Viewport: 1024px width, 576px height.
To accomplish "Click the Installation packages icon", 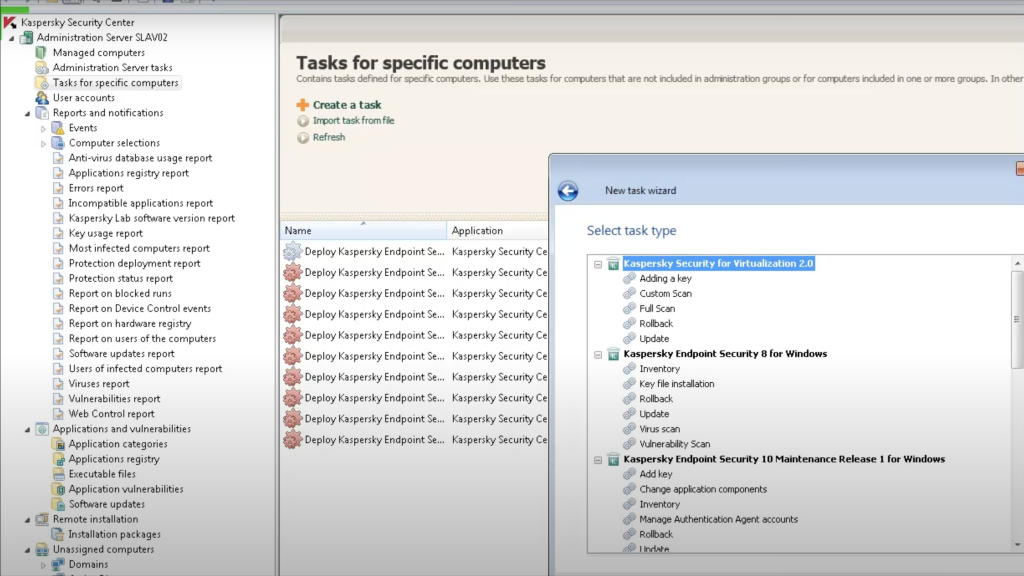I will pyautogui.click(x=58, y=534).
